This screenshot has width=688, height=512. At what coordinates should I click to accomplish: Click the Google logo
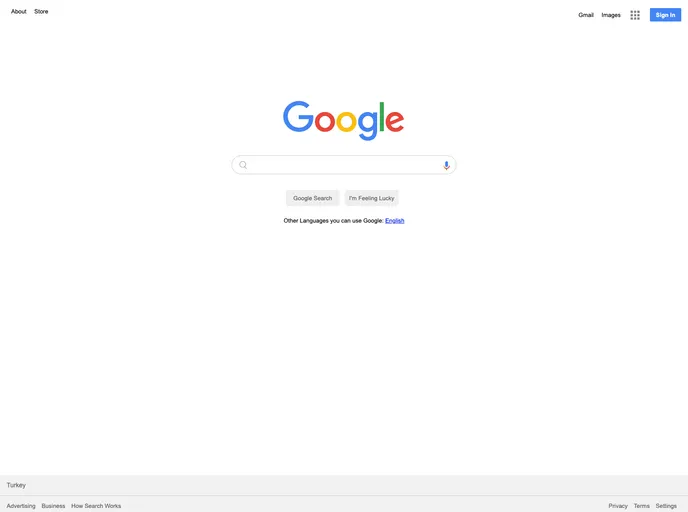click(x=344, y=121)
